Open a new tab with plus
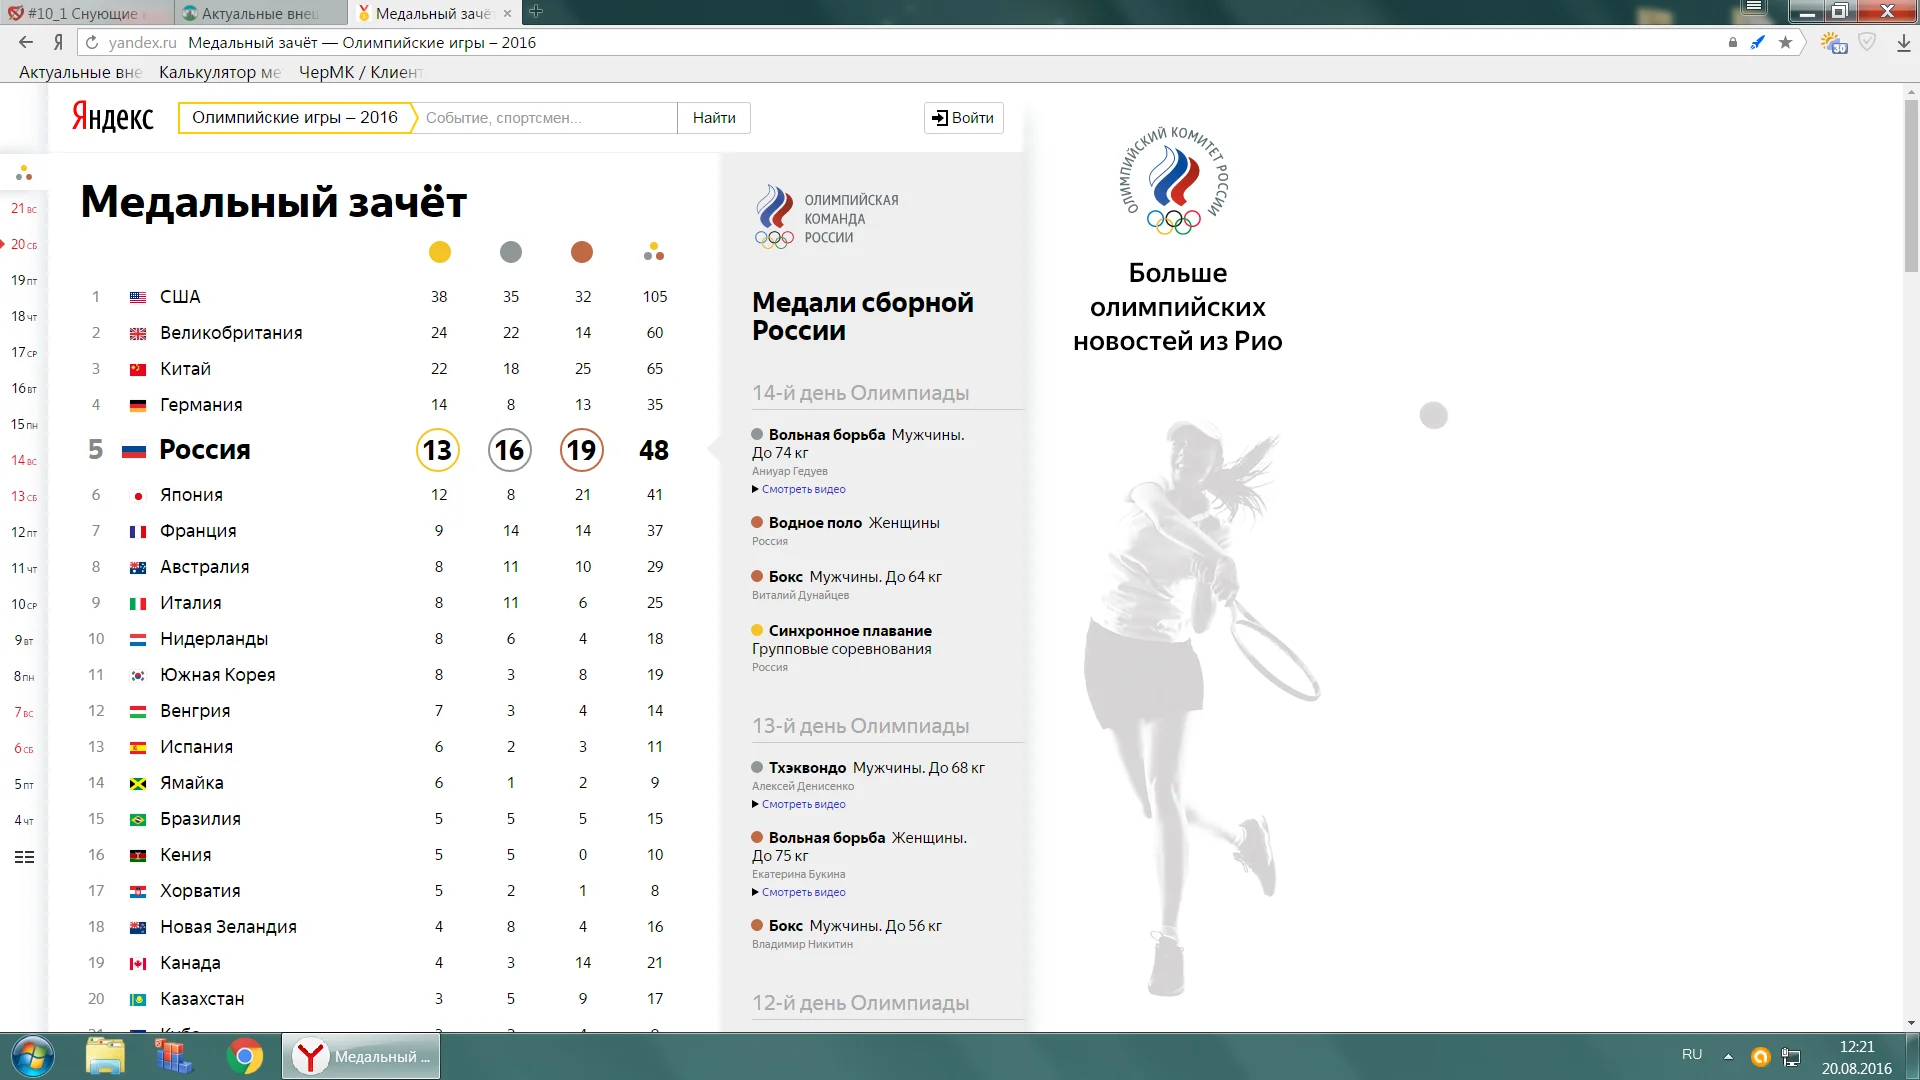The height and width of the screenshot is (1080, 1920). (x=536, y=12)
